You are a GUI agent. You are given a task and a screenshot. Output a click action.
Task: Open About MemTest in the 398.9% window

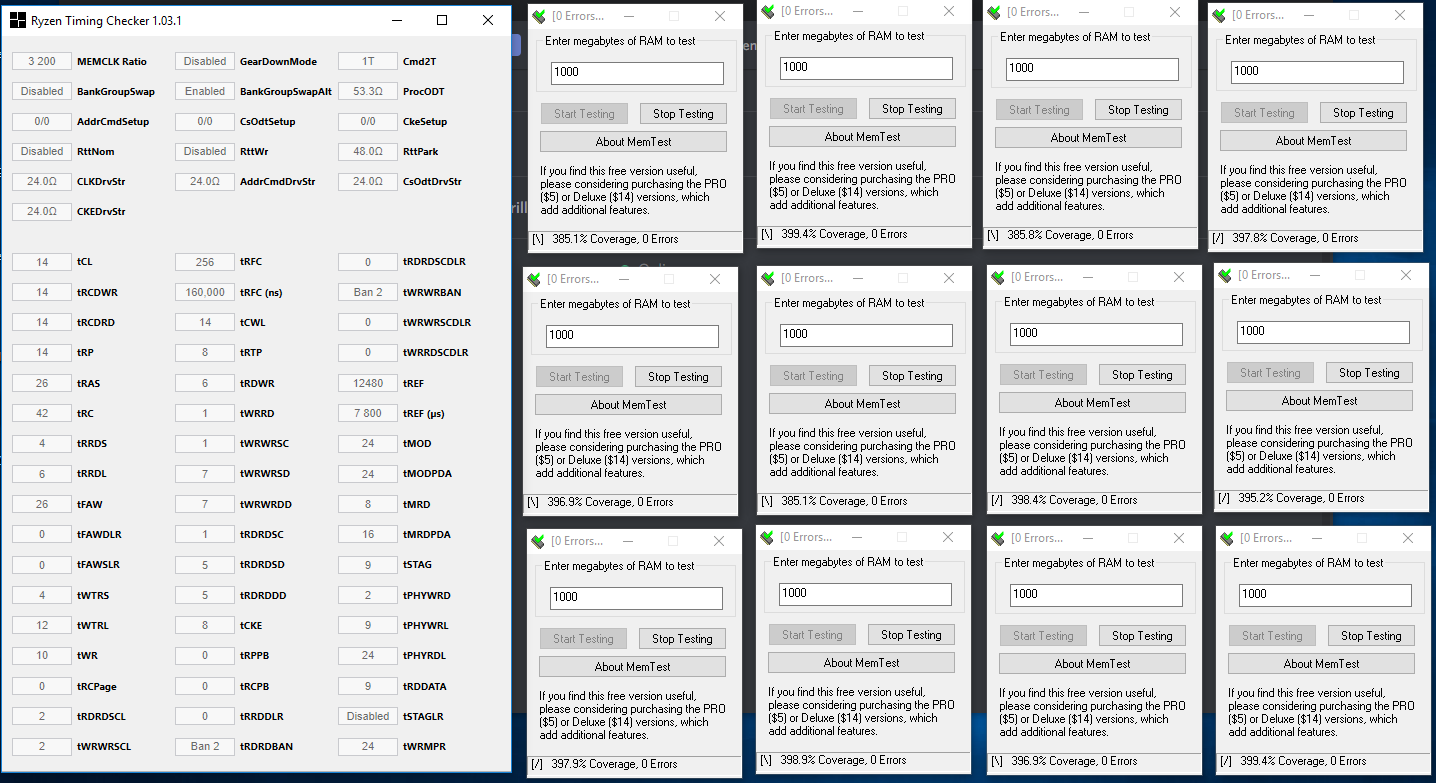click(x=861, y=663)
